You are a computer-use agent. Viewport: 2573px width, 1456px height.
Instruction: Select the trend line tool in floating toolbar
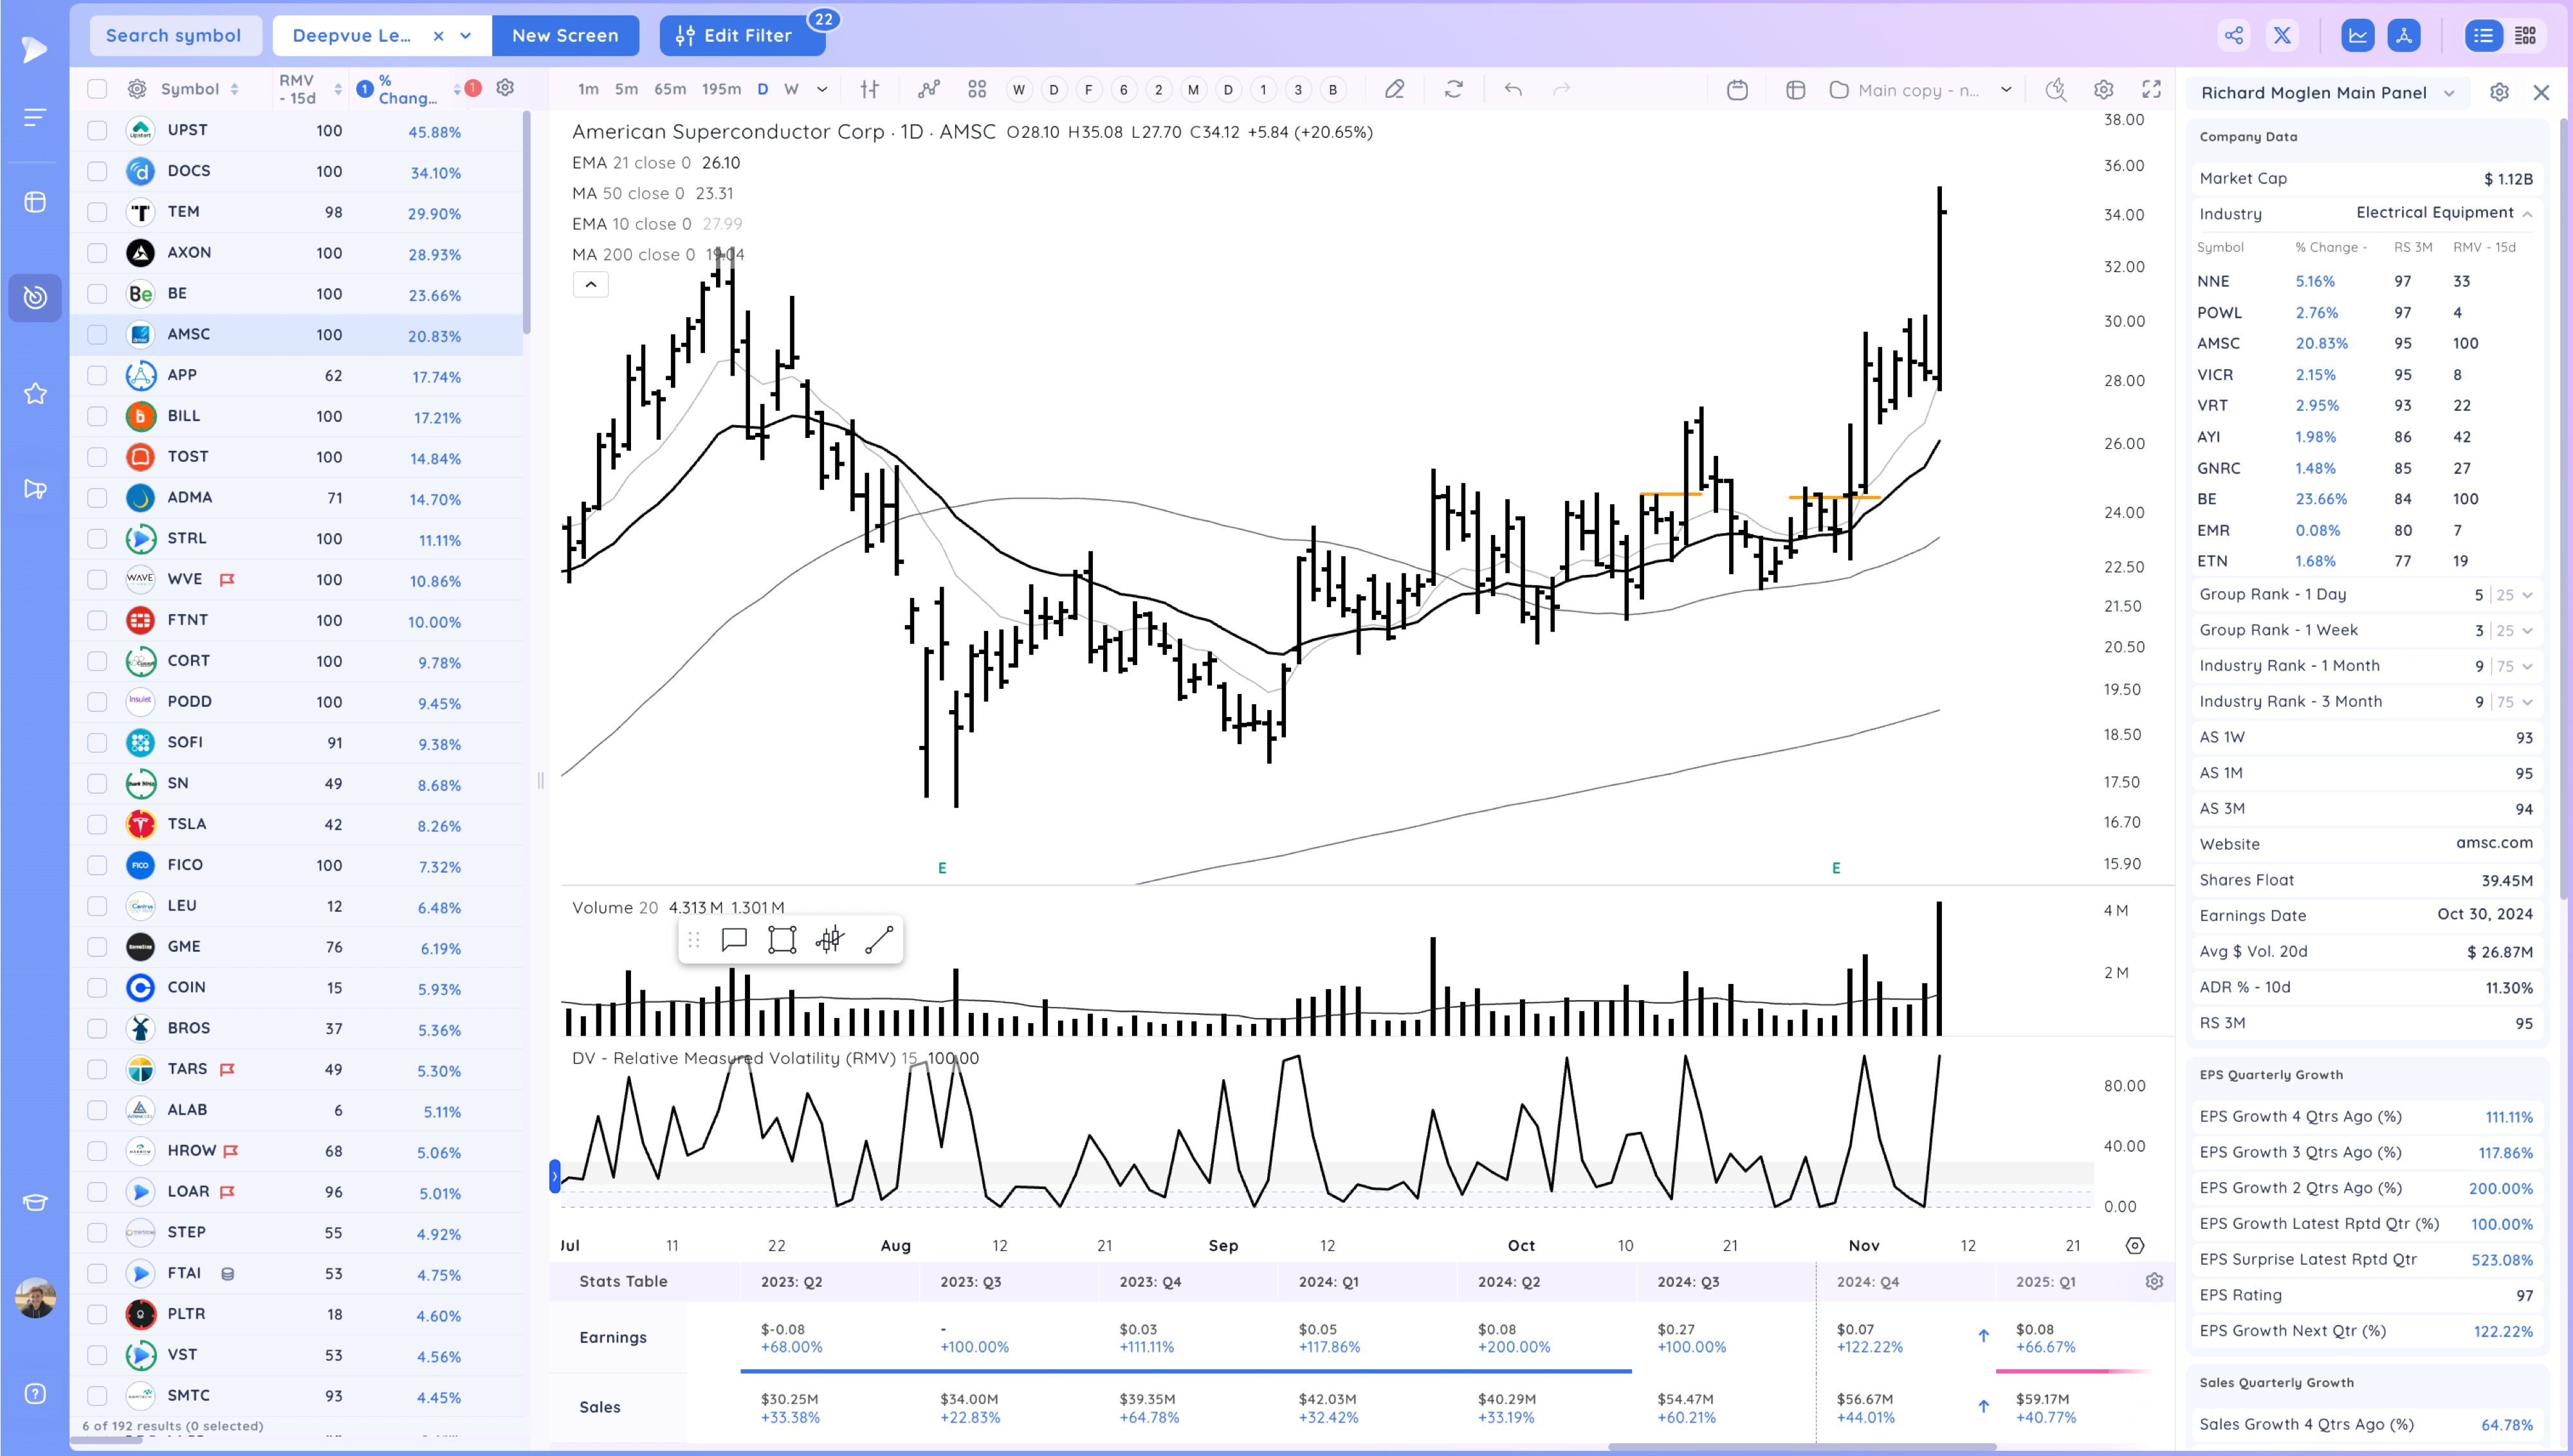(878, 940)
